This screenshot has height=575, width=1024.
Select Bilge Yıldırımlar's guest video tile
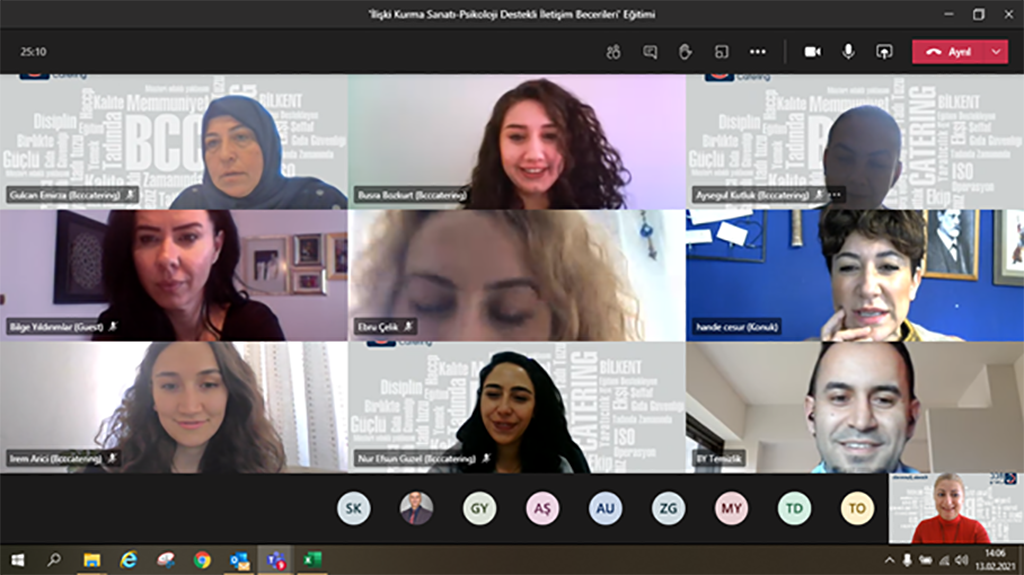pos(174,275)
